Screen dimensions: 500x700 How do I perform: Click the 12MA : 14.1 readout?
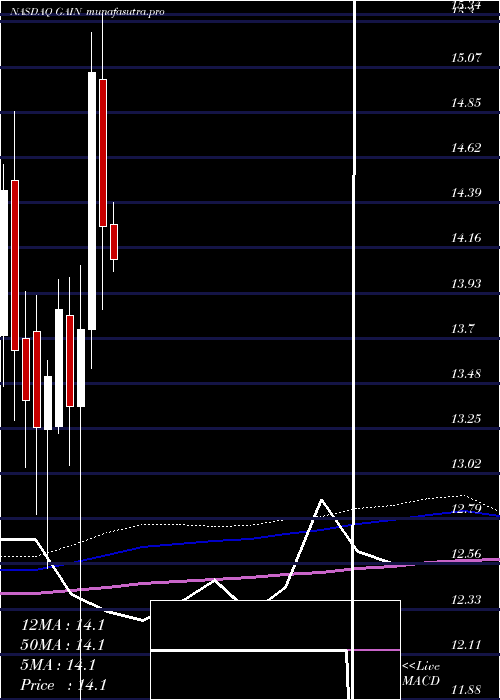point(63,625)
